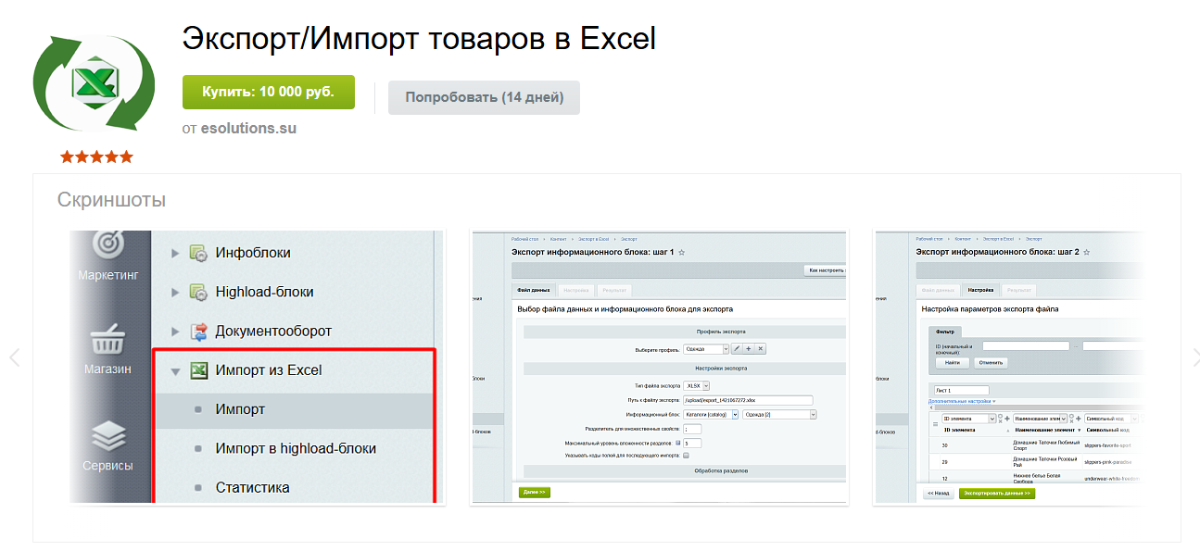Switch to Настройки tab in шаг 1
This screenshot has width=1200, height=551.
coord(576,290)
